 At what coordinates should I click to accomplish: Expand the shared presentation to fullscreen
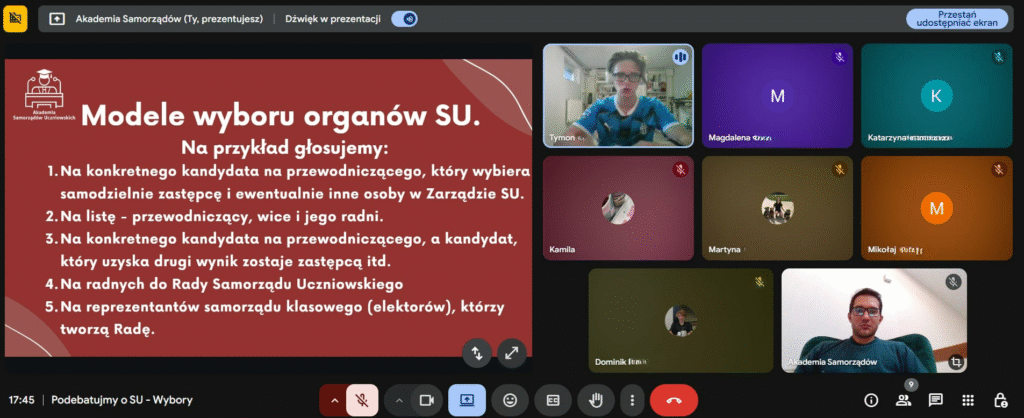[x=512, y=351]
